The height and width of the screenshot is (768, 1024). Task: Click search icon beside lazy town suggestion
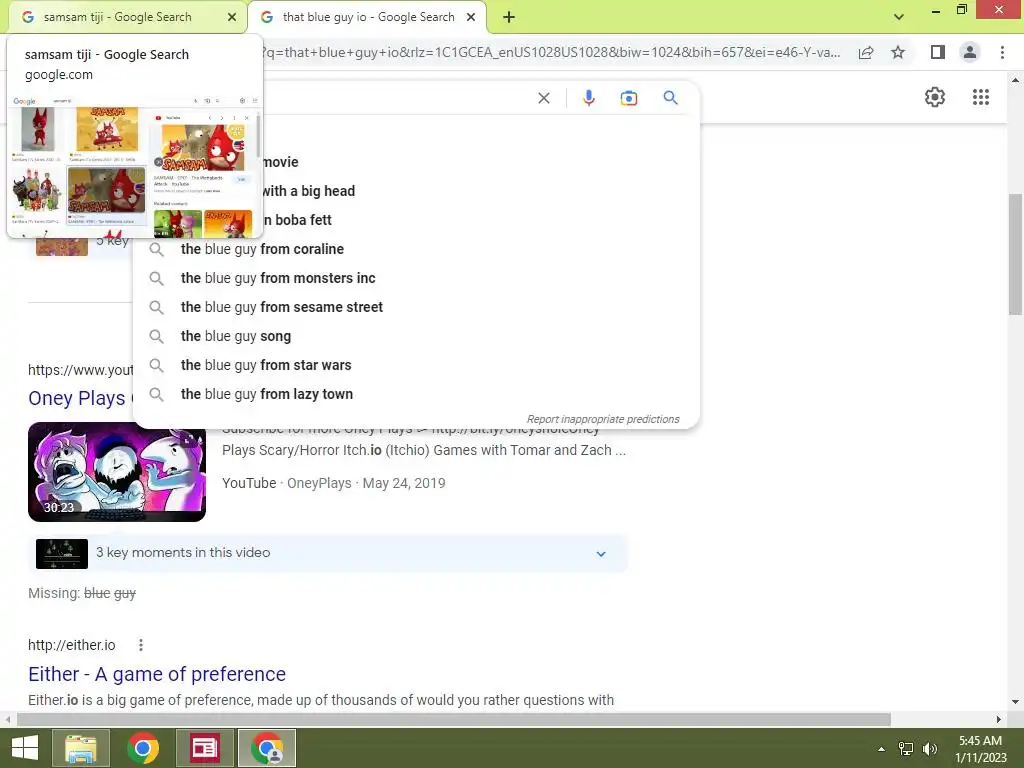point(156,394)
